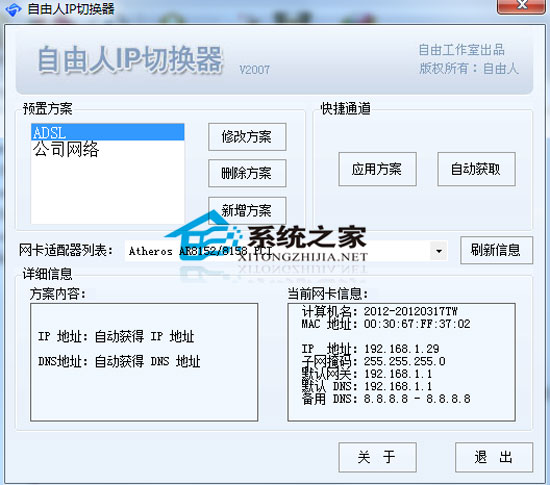This screenshot has width=550, height=485.
Task: Click the Atheros AR8152 adapter combo box
Action: tap(286, 251)
